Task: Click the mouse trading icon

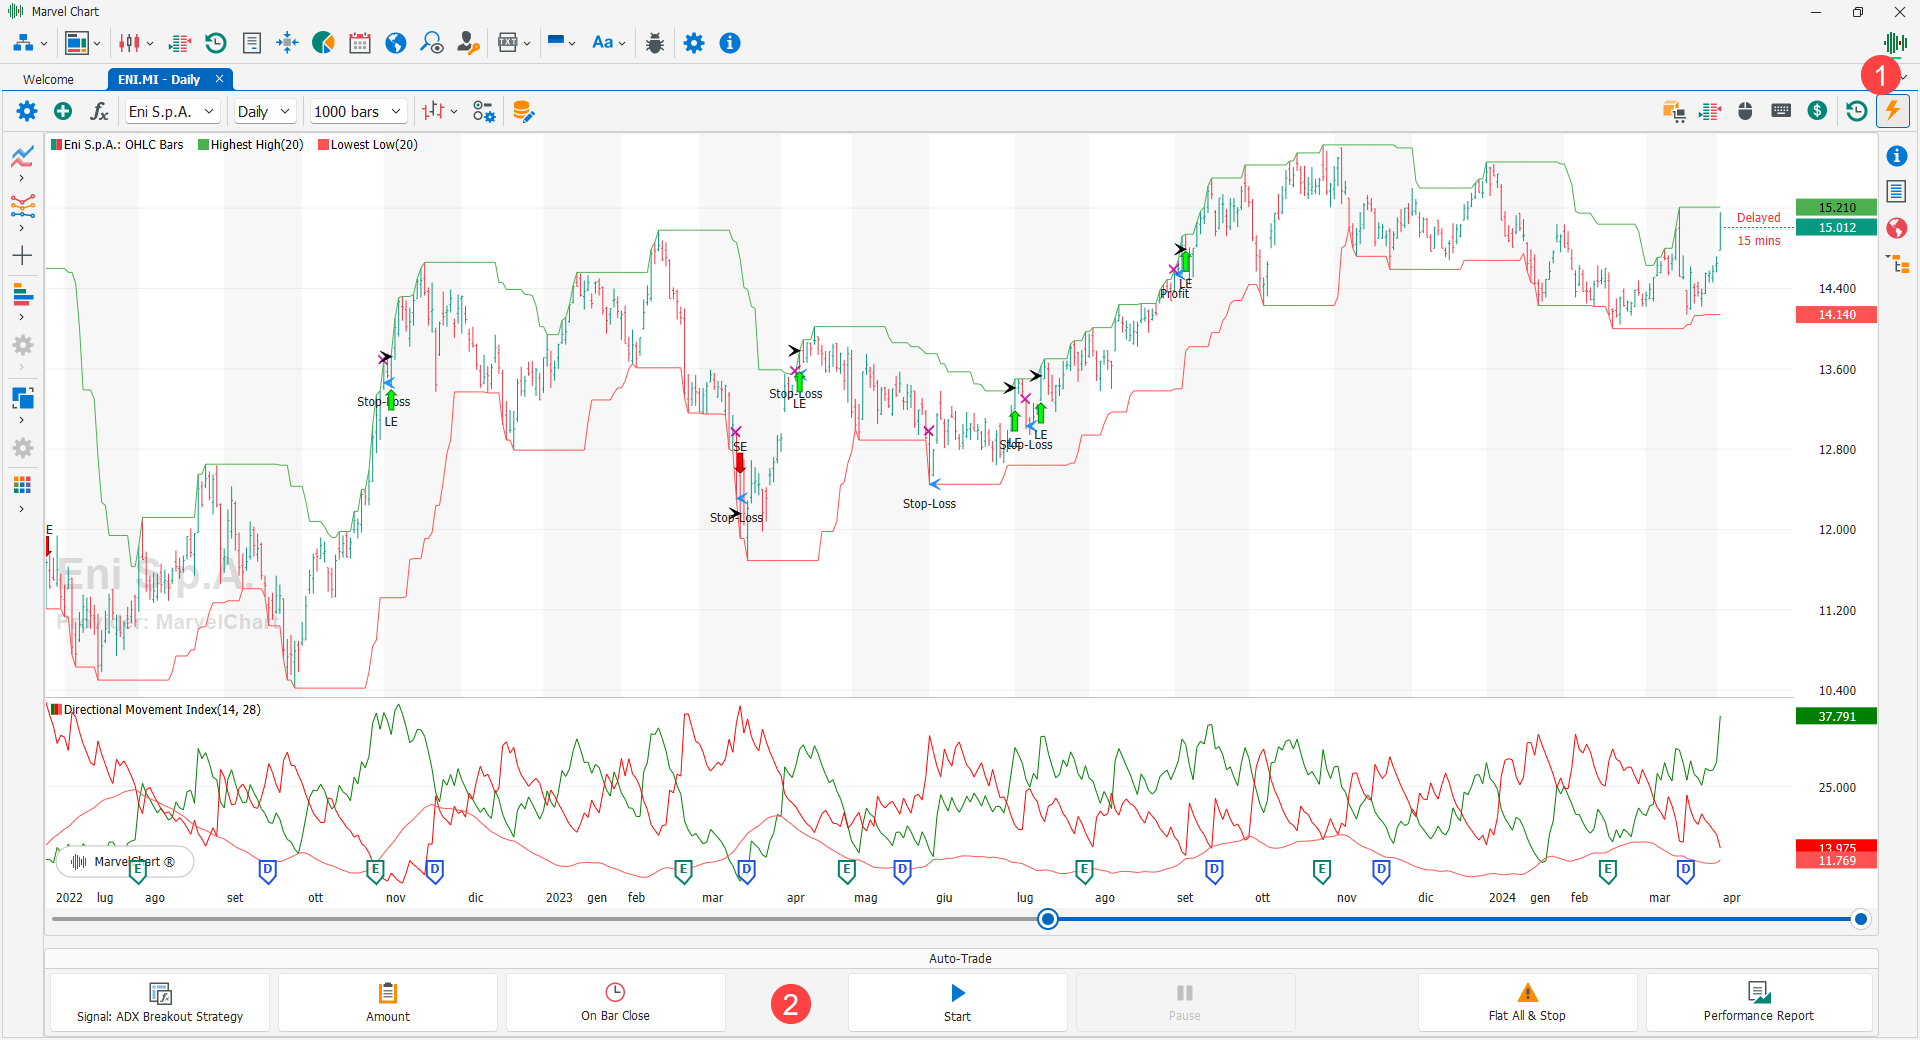Action: (x=1745, y=111)
